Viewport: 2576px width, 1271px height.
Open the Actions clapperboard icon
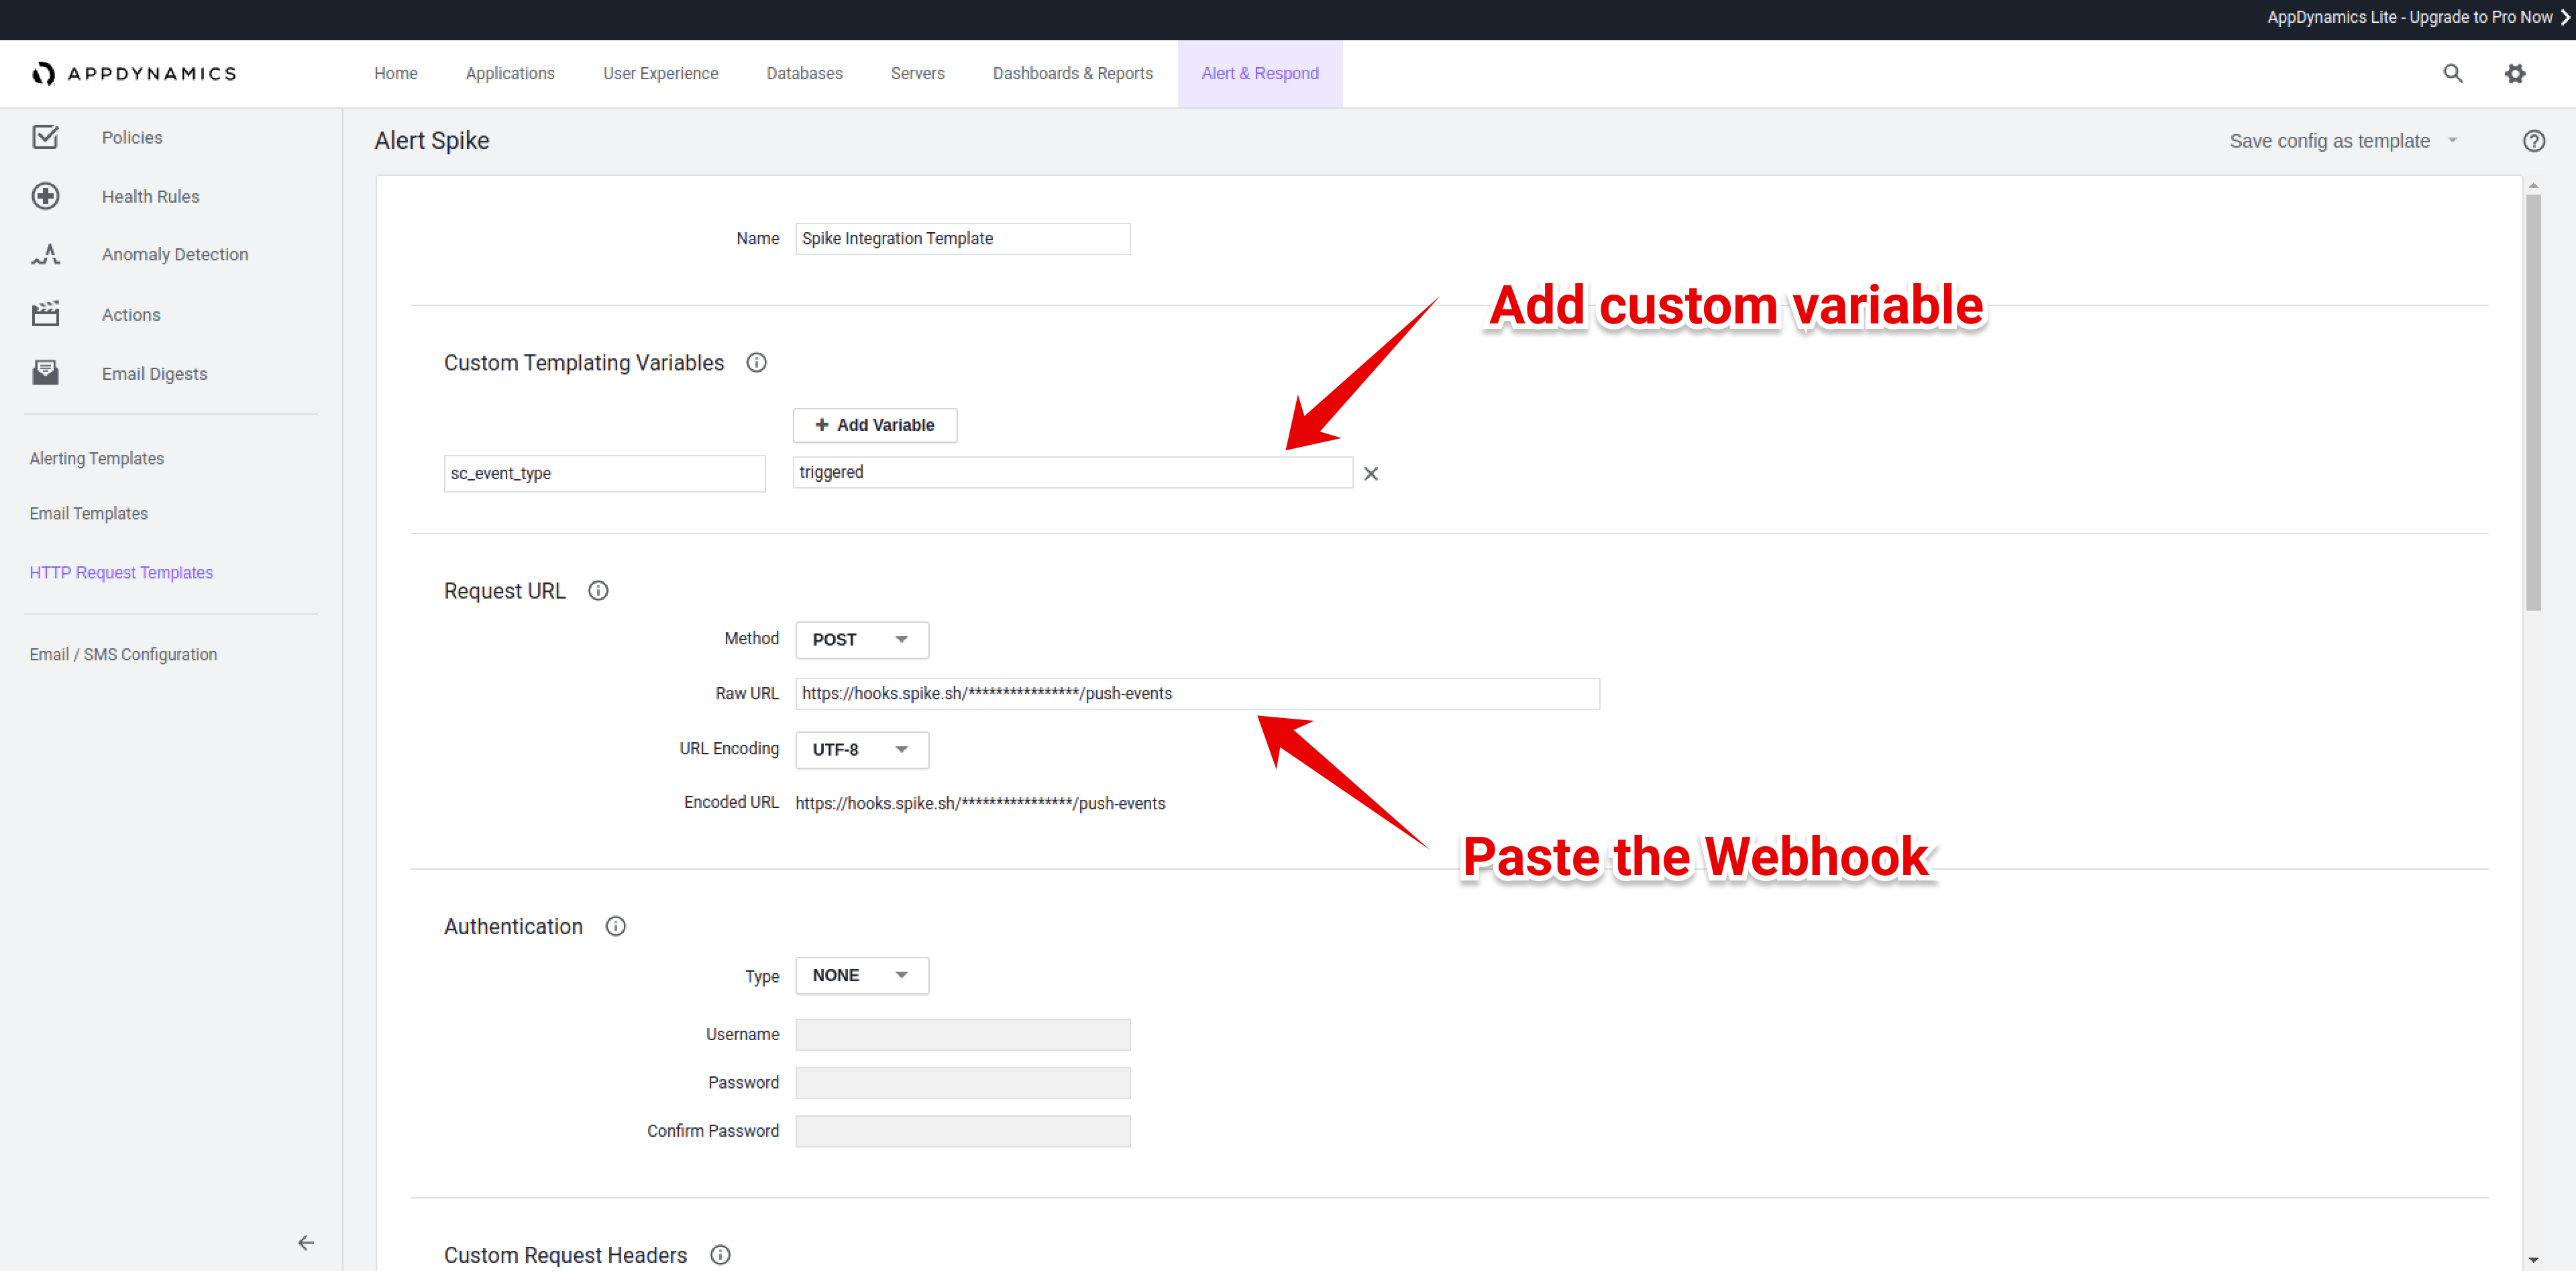(45, 314)
